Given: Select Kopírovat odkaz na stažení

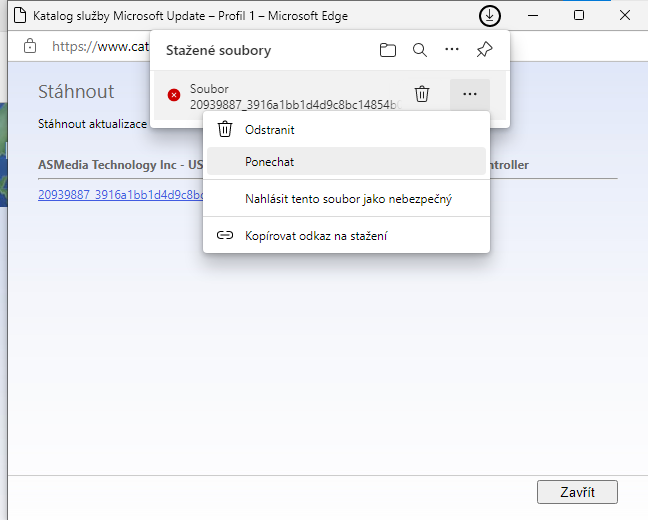Looking at the screenshot, I should click(x=346, y=236).
